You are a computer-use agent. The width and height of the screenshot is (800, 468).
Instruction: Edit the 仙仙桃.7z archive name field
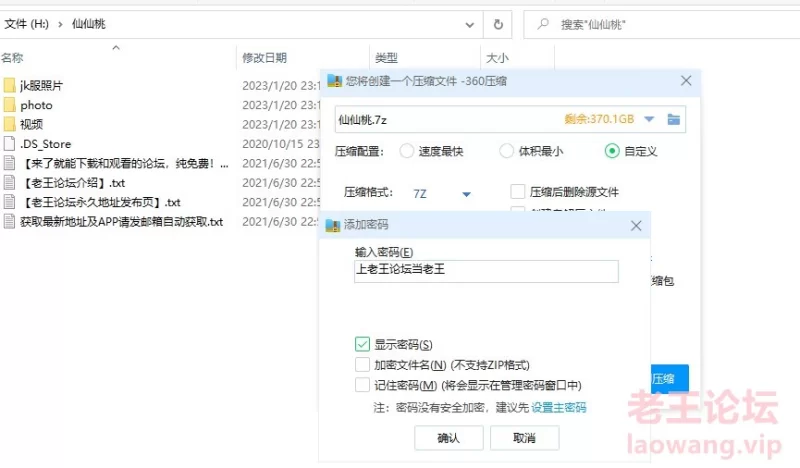coord(449,119)
